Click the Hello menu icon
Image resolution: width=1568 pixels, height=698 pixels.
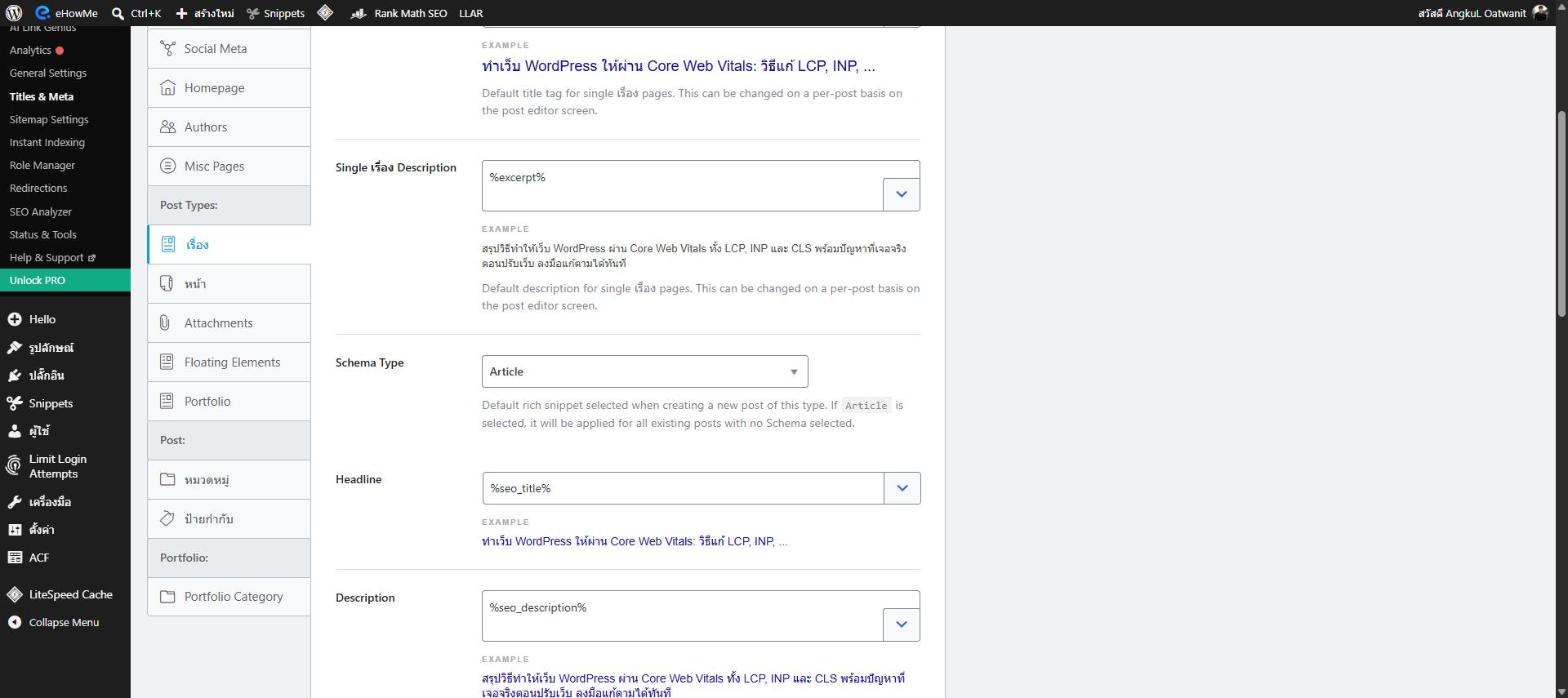pos(14,320)
